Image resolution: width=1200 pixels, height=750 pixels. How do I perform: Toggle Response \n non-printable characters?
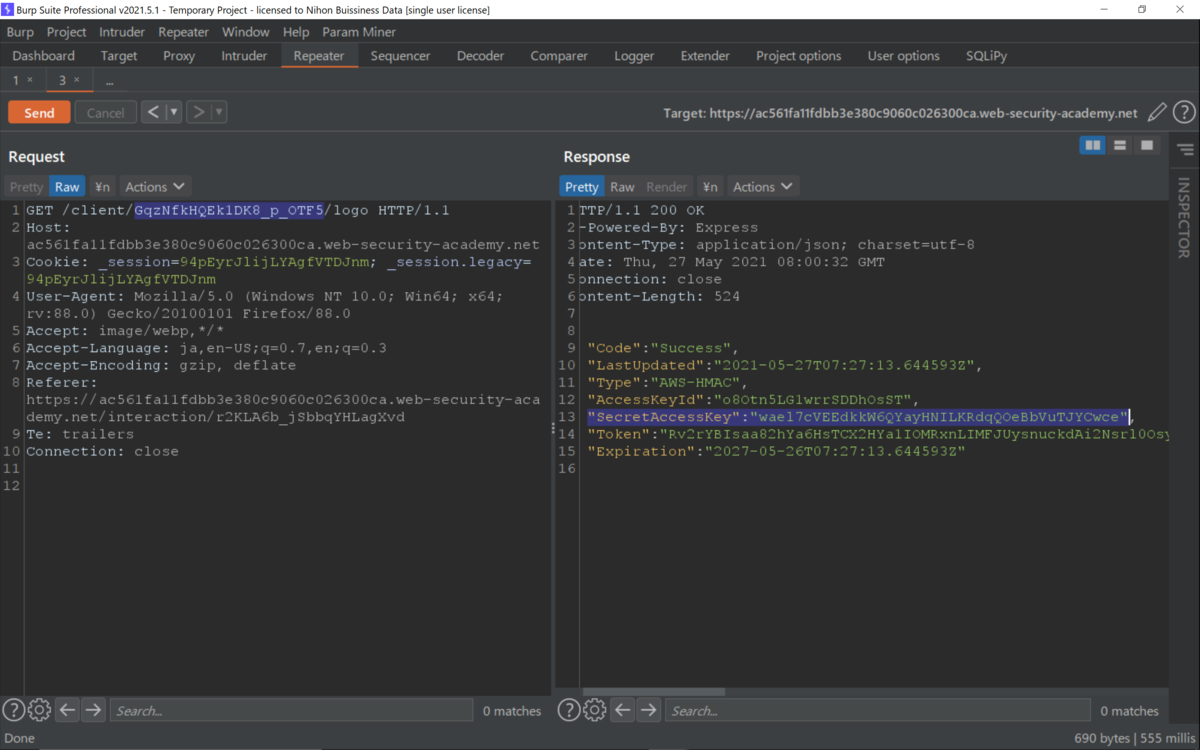(710, 187)
